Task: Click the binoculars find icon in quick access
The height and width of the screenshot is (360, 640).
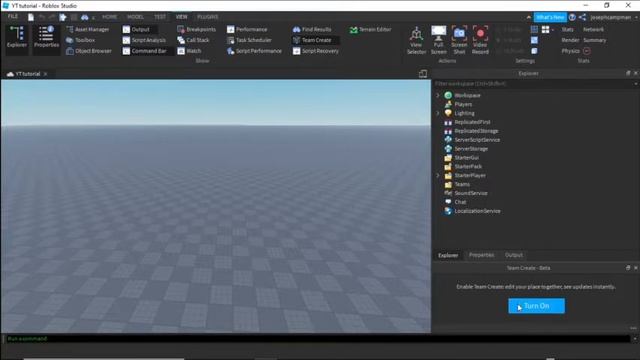Action: [x=84, y=17]
